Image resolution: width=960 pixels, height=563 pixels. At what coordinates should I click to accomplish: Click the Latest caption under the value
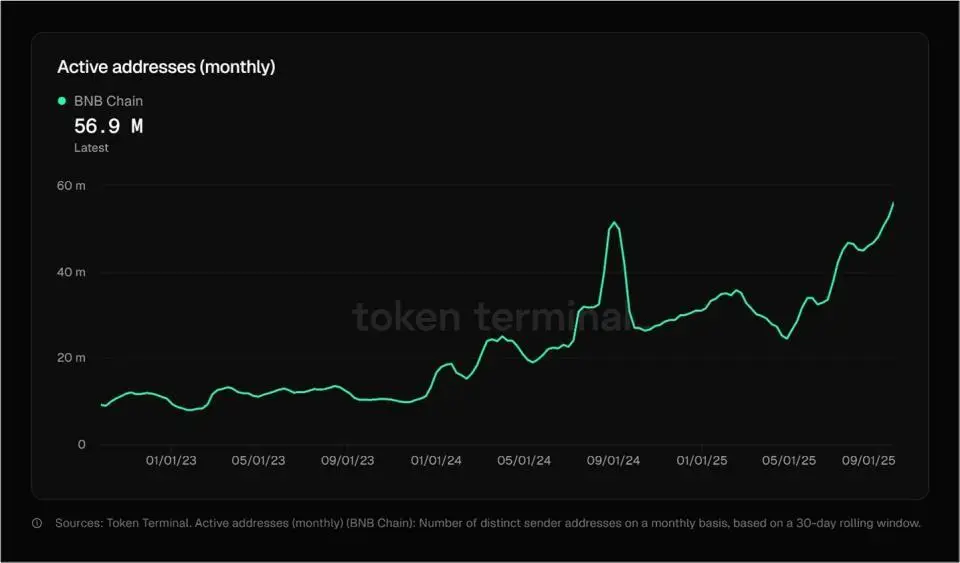[91, 148]
